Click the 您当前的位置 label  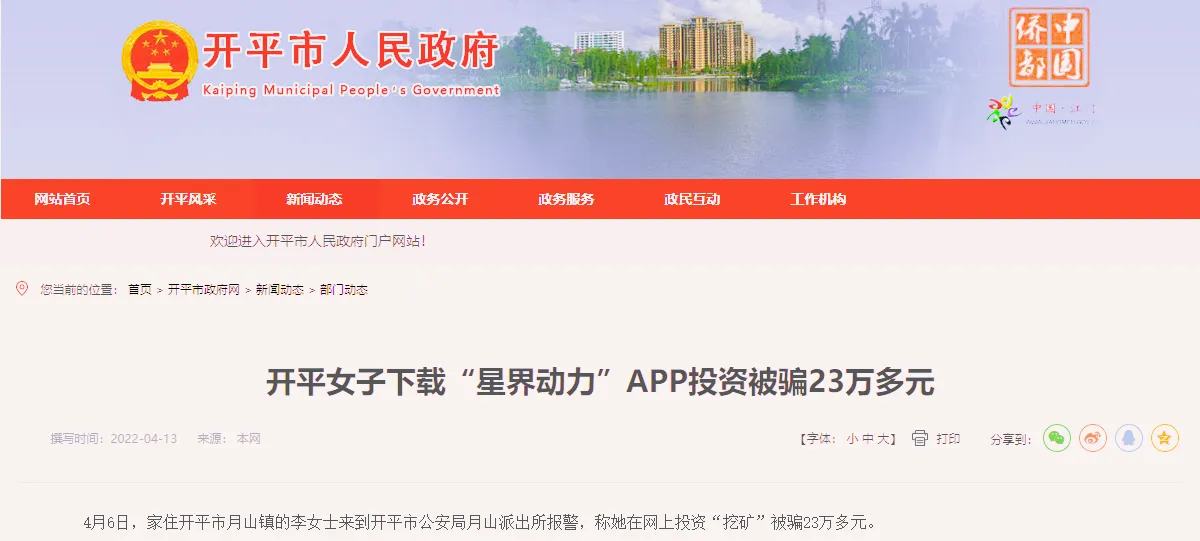click(80, 290)
